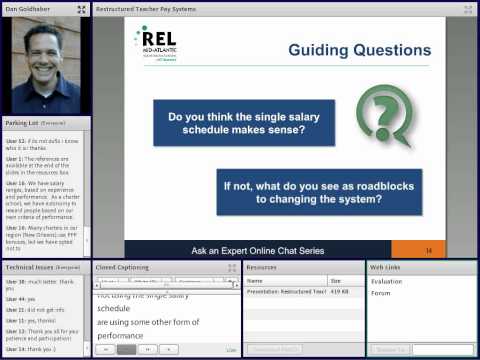
Task: Click the Technical Issues chat scrollbar down arrow
Action: [87, 348]
